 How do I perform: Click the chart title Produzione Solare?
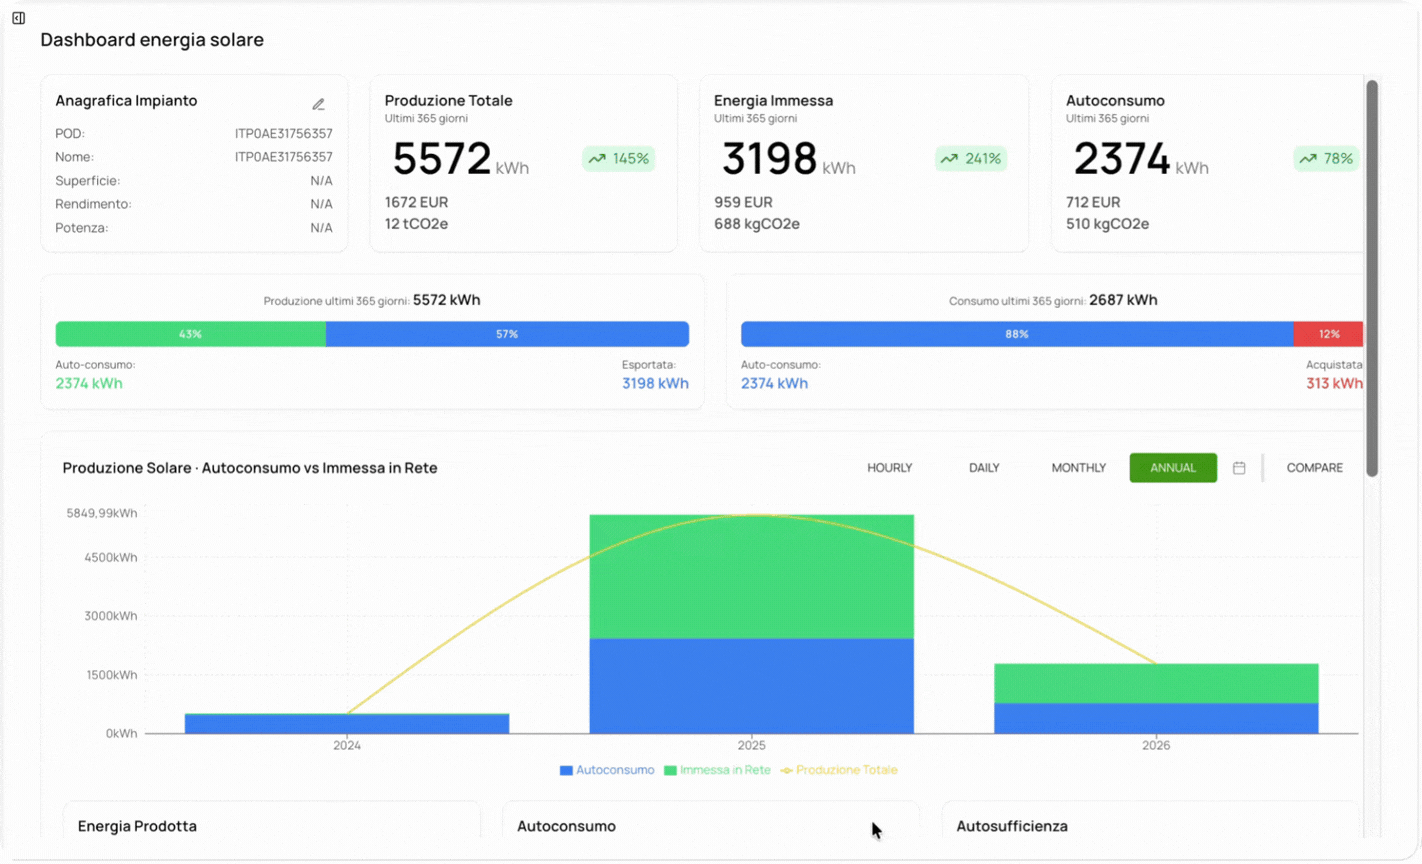click(250, 468)
